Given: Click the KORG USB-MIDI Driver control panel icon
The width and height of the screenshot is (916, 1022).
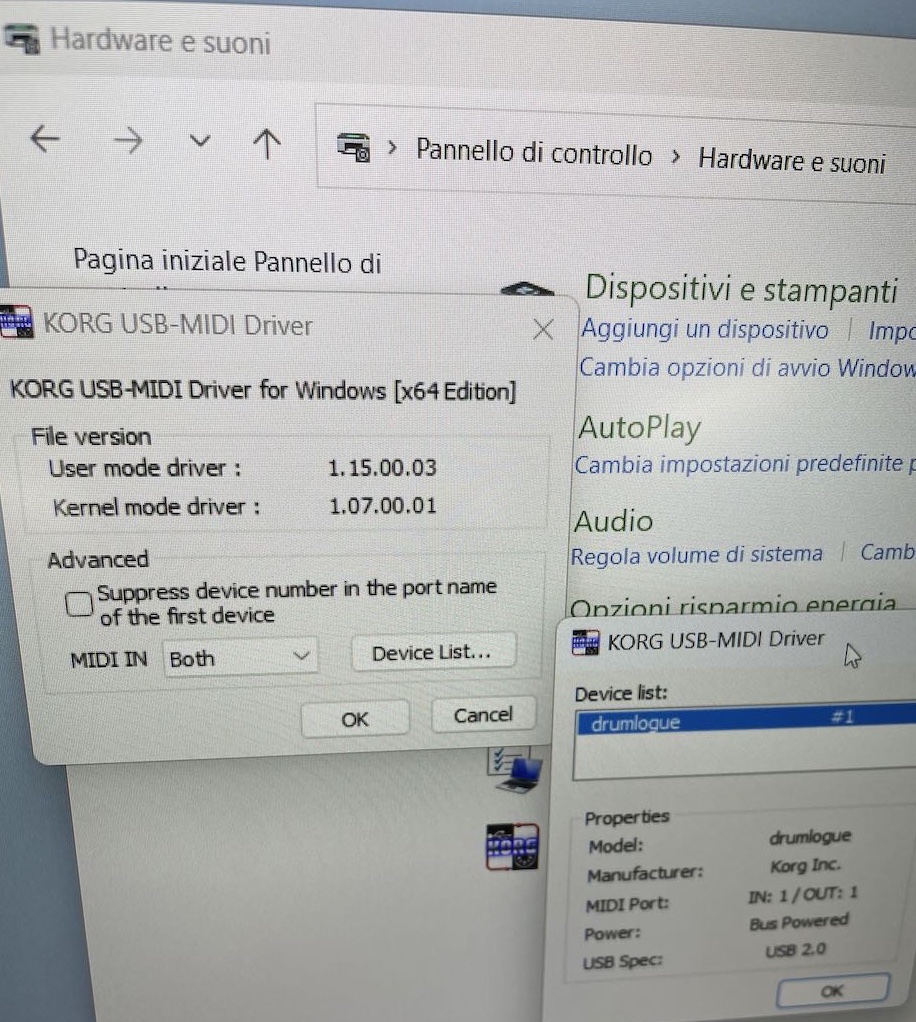Looking at the screenshot, I should tap(512, 847).
